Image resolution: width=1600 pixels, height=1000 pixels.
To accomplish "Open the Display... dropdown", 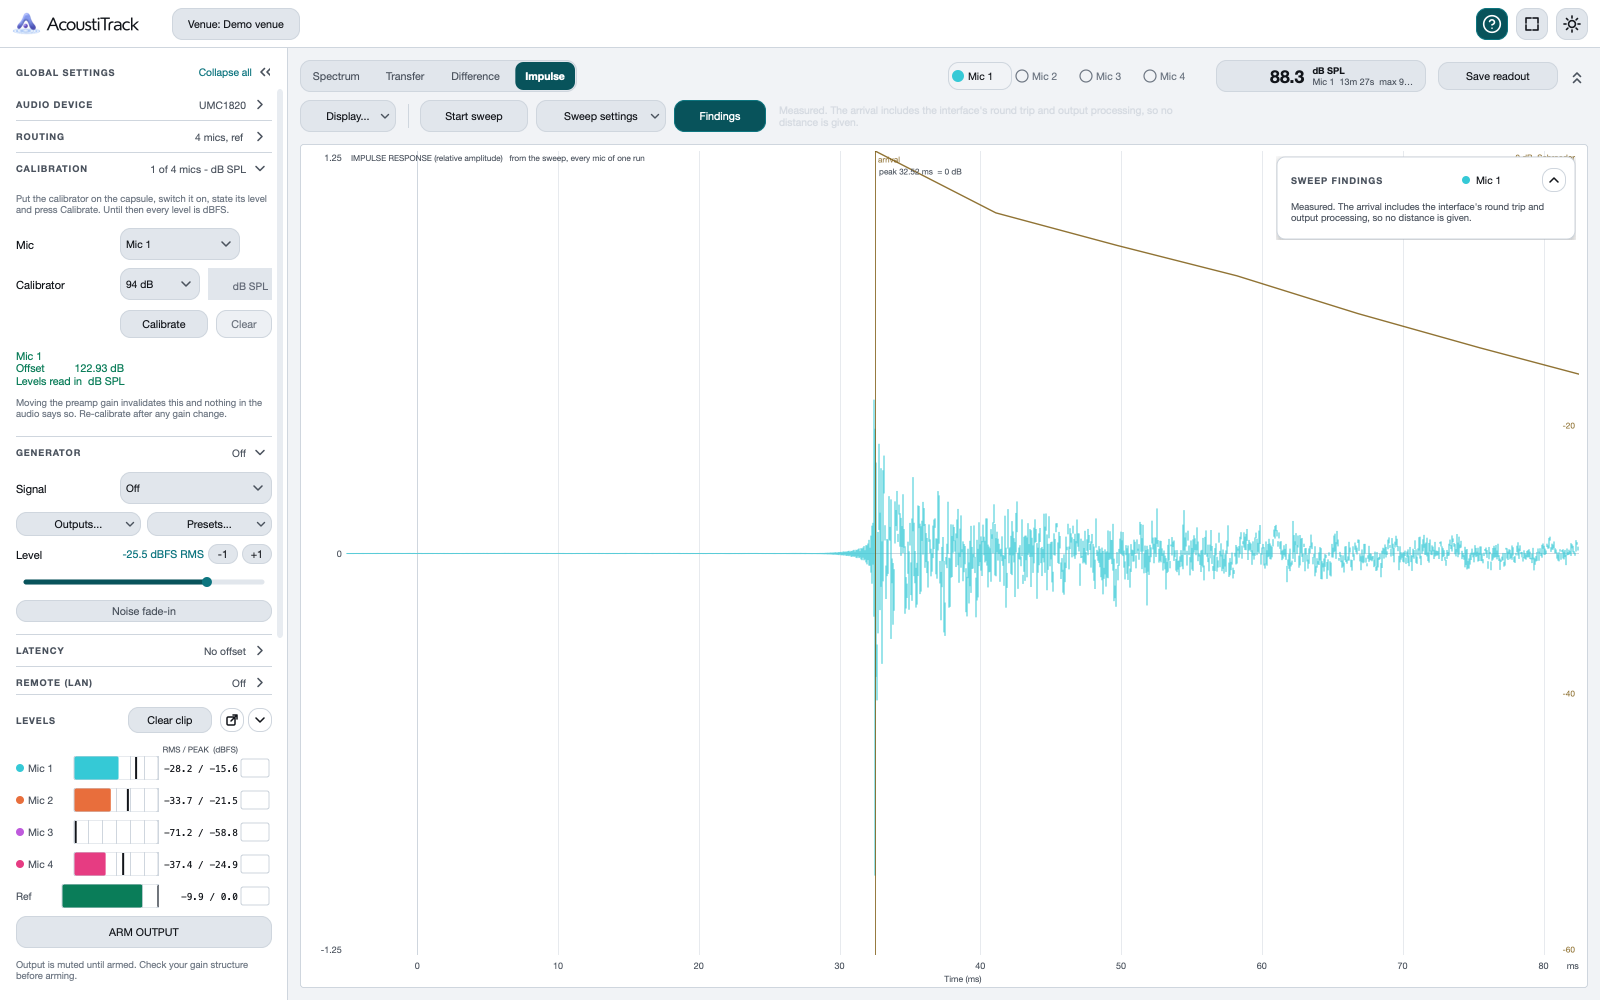I will click(348, 116).
